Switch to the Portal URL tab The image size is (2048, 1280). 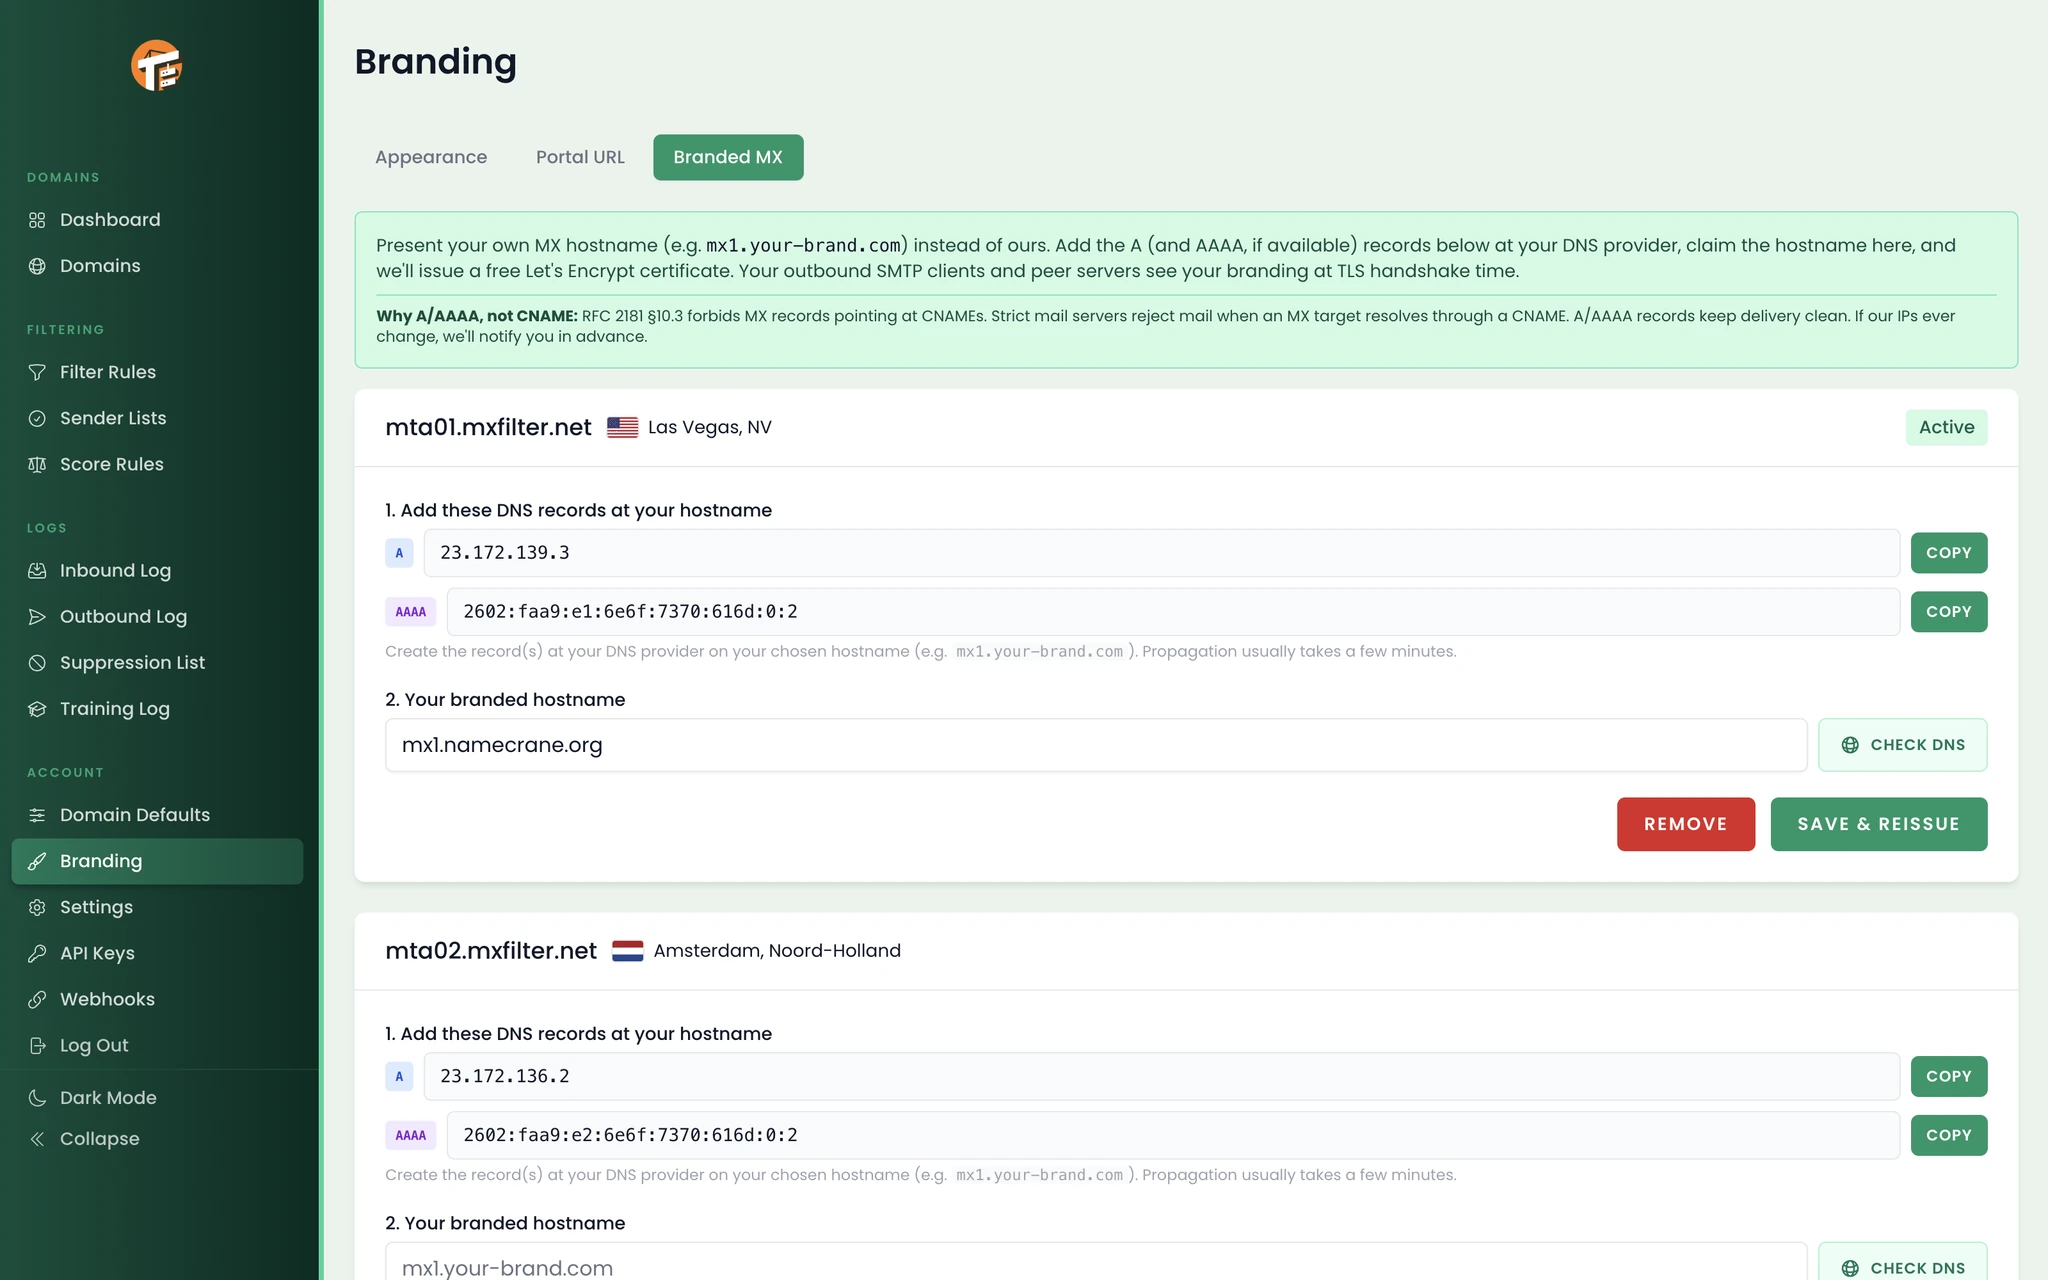[x=580, y=157]
